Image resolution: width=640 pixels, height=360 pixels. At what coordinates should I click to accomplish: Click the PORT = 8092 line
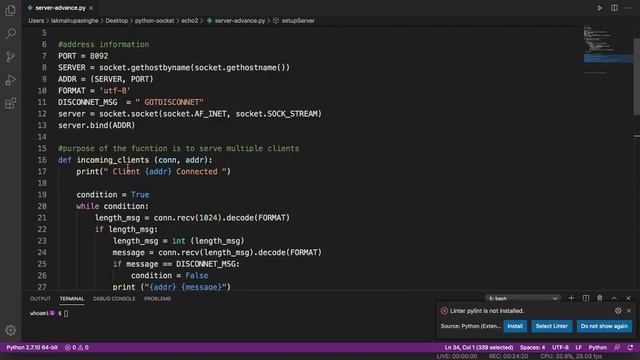[83, 56]
